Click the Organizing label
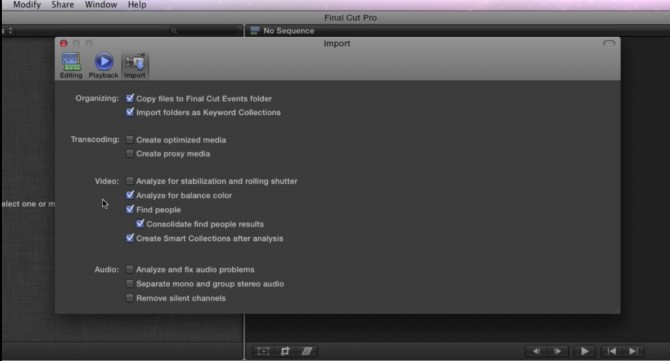 point(97,98)
